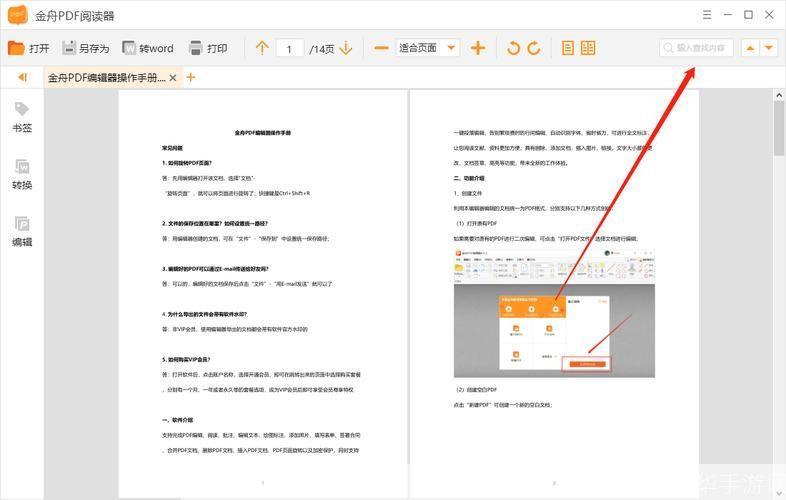
Task: Open the 书签 bookmarks panel
Action: [x=22, y=117]
